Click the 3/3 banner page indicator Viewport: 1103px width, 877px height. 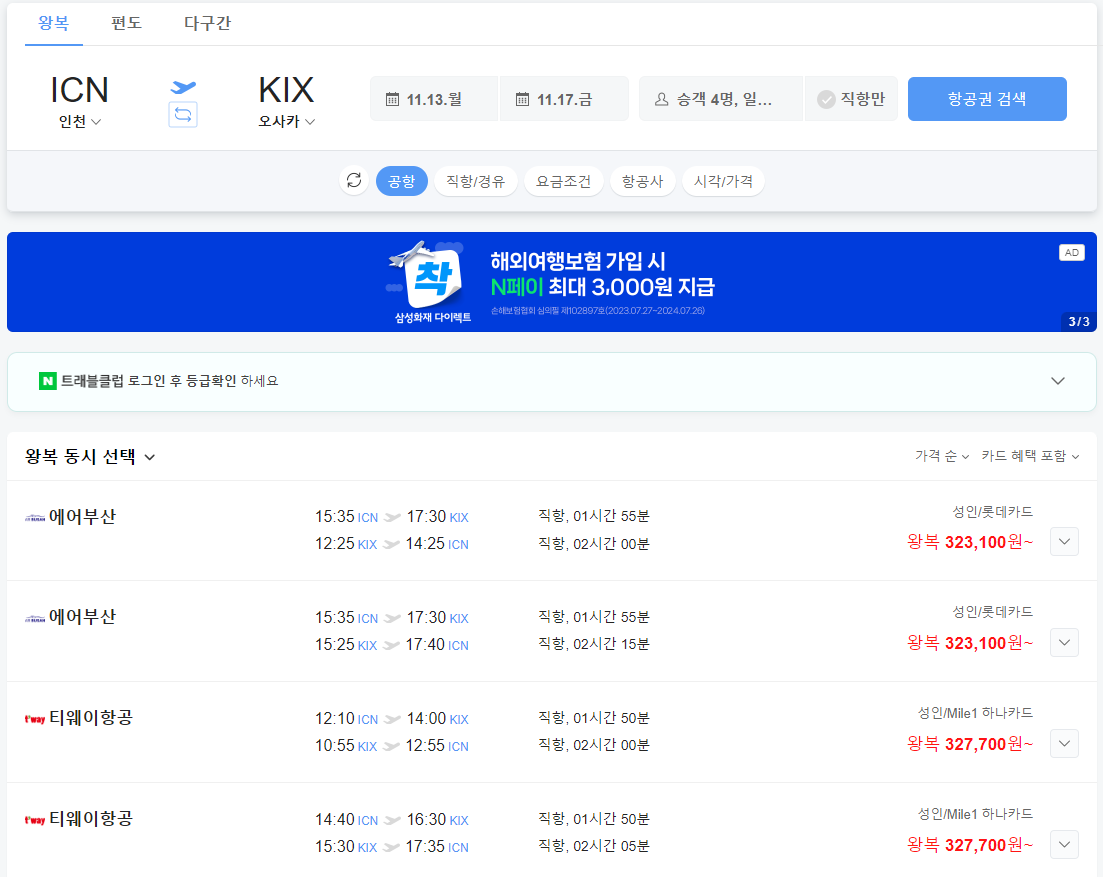click(x=1078, y=321)
